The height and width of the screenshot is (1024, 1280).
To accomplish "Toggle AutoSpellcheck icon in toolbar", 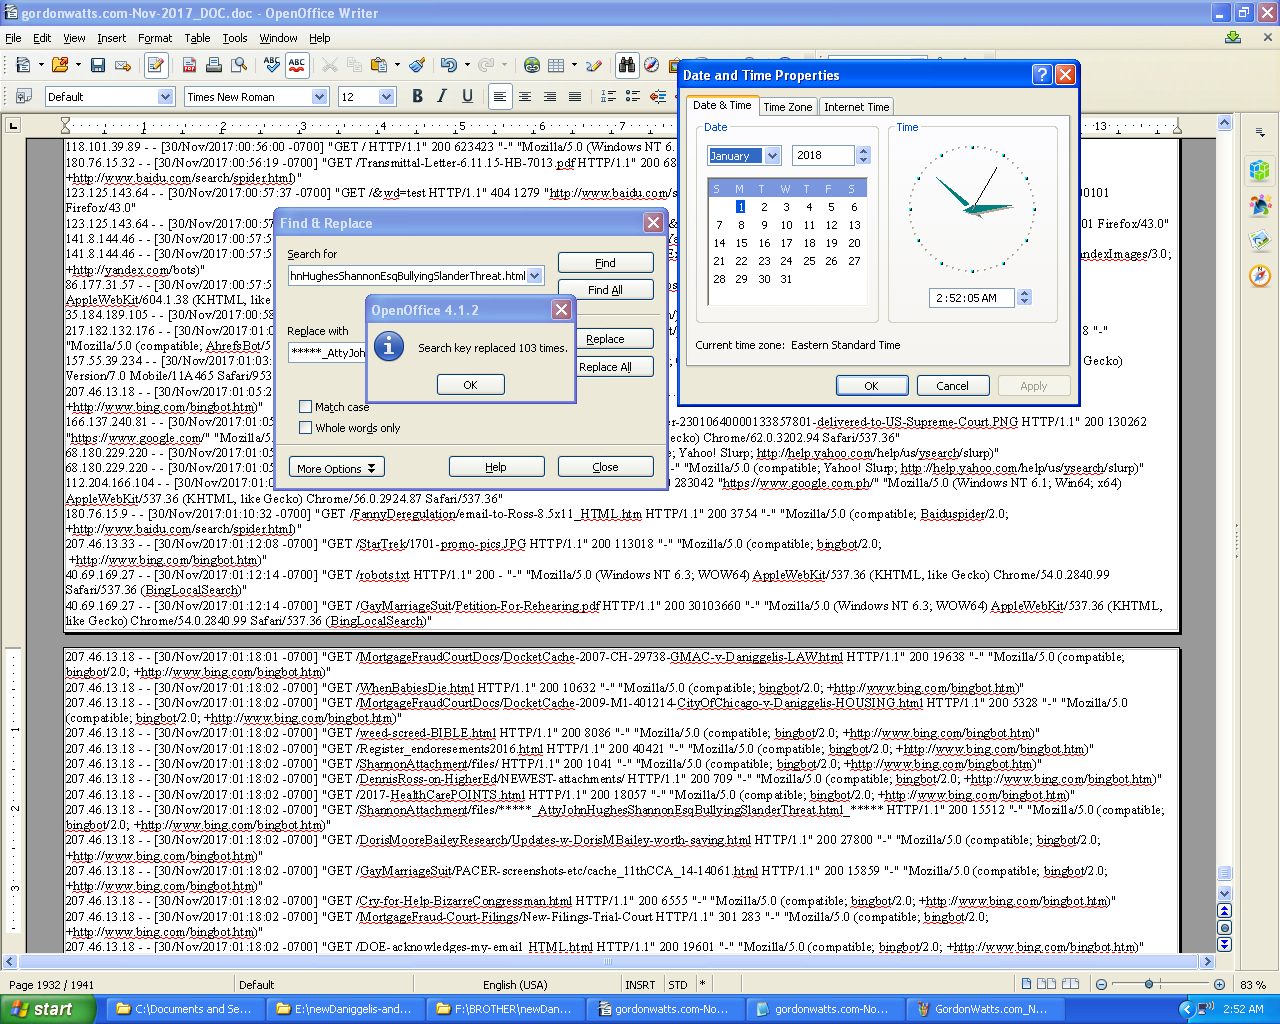I will pos(297,65).
